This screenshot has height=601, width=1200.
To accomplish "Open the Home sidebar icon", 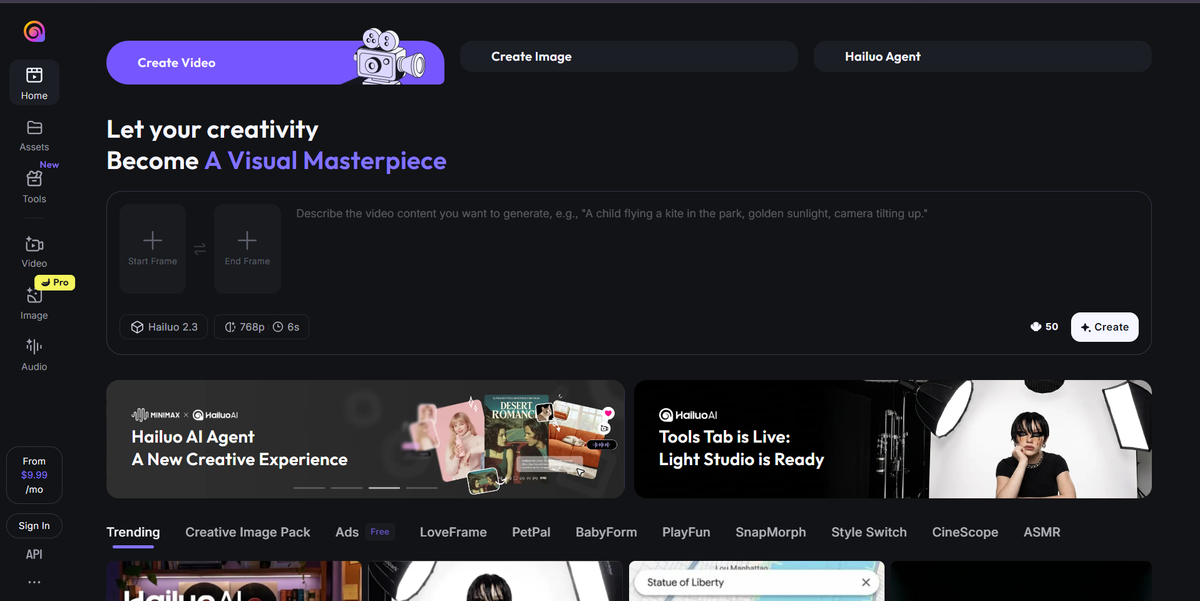I will tap(34, 82).
